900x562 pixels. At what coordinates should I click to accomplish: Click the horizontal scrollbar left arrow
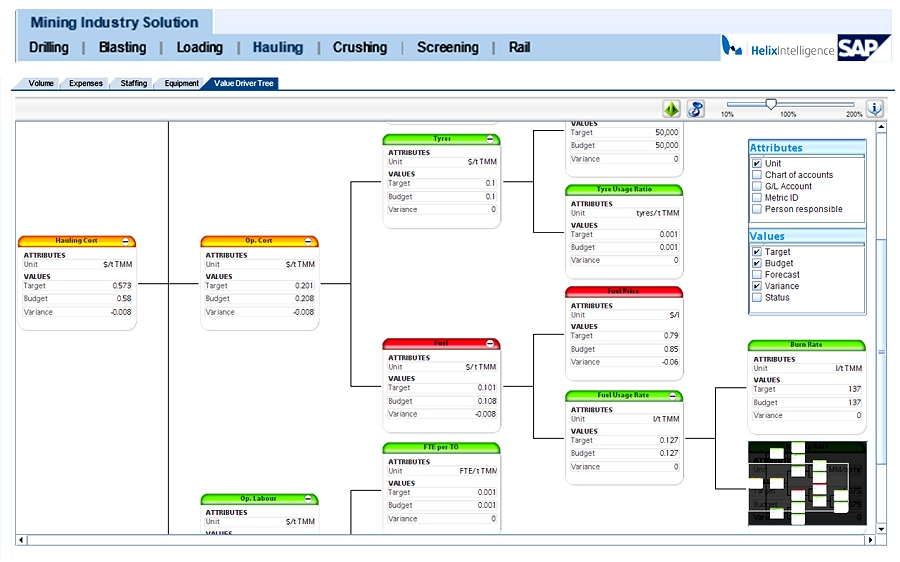(21, 540)
